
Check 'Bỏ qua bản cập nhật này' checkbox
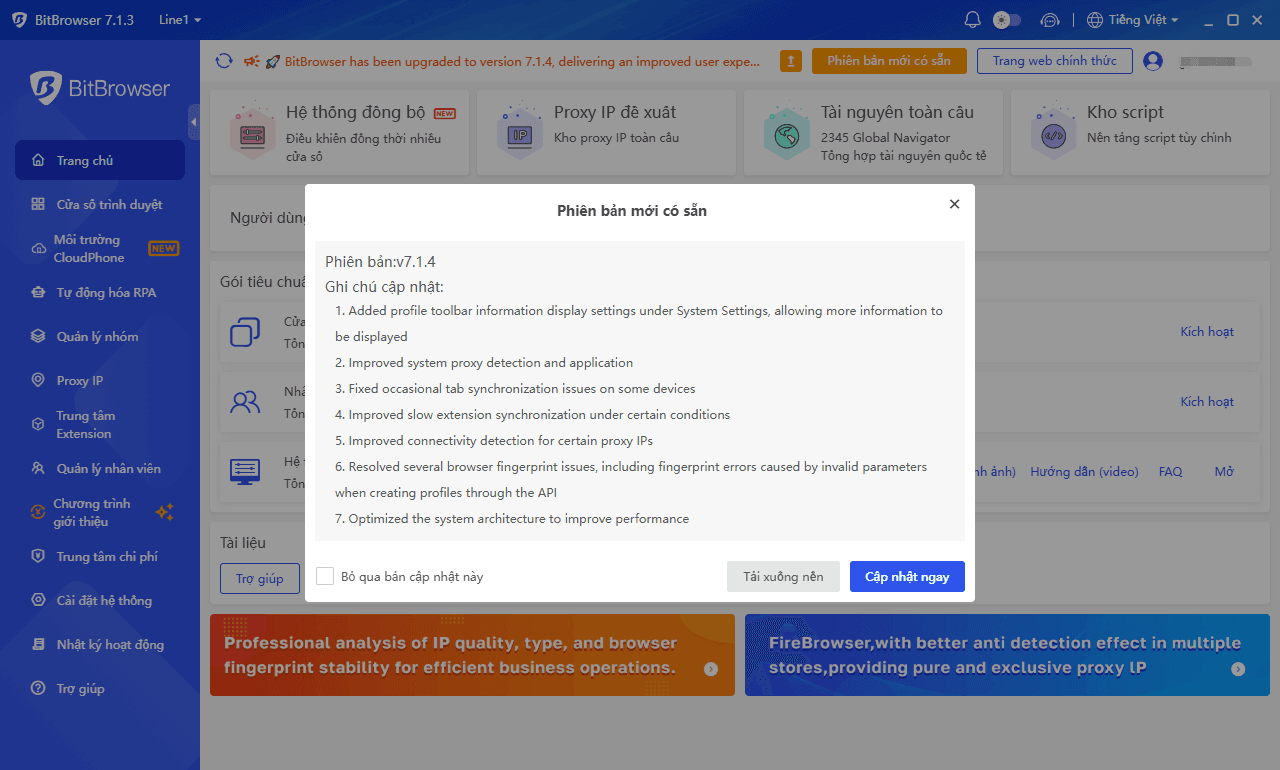point(325,576)
